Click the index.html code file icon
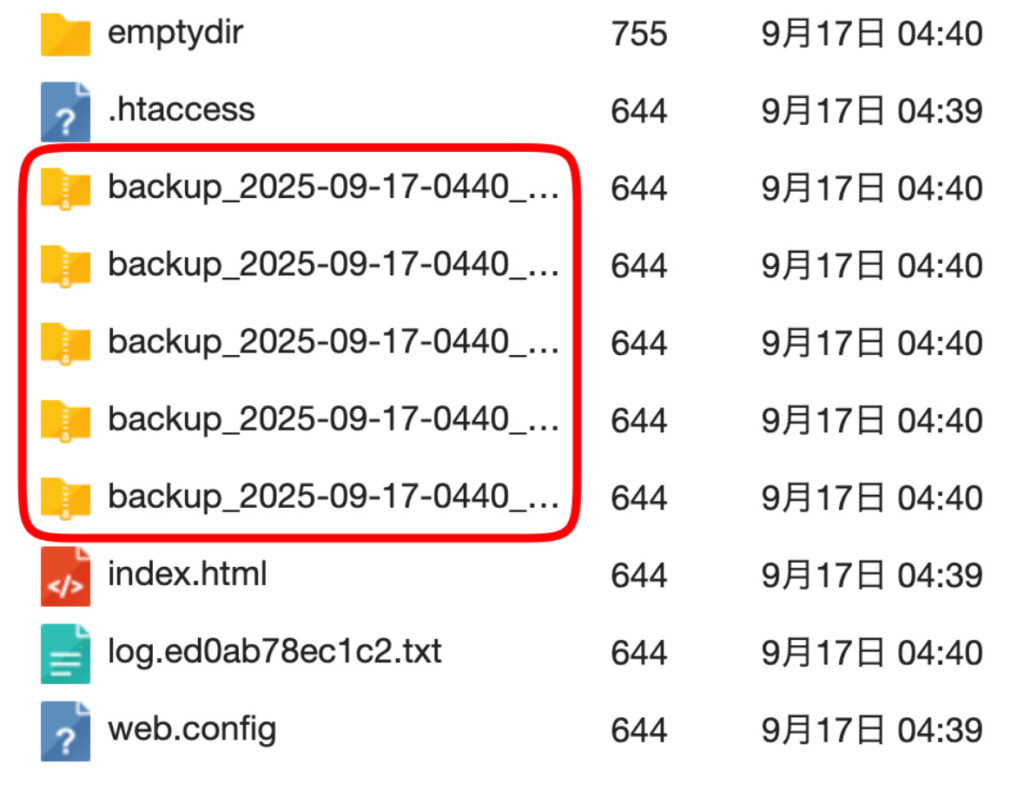Image resolution: width=1024 pixels, height=797 pixels. click(x=65, y=576)
